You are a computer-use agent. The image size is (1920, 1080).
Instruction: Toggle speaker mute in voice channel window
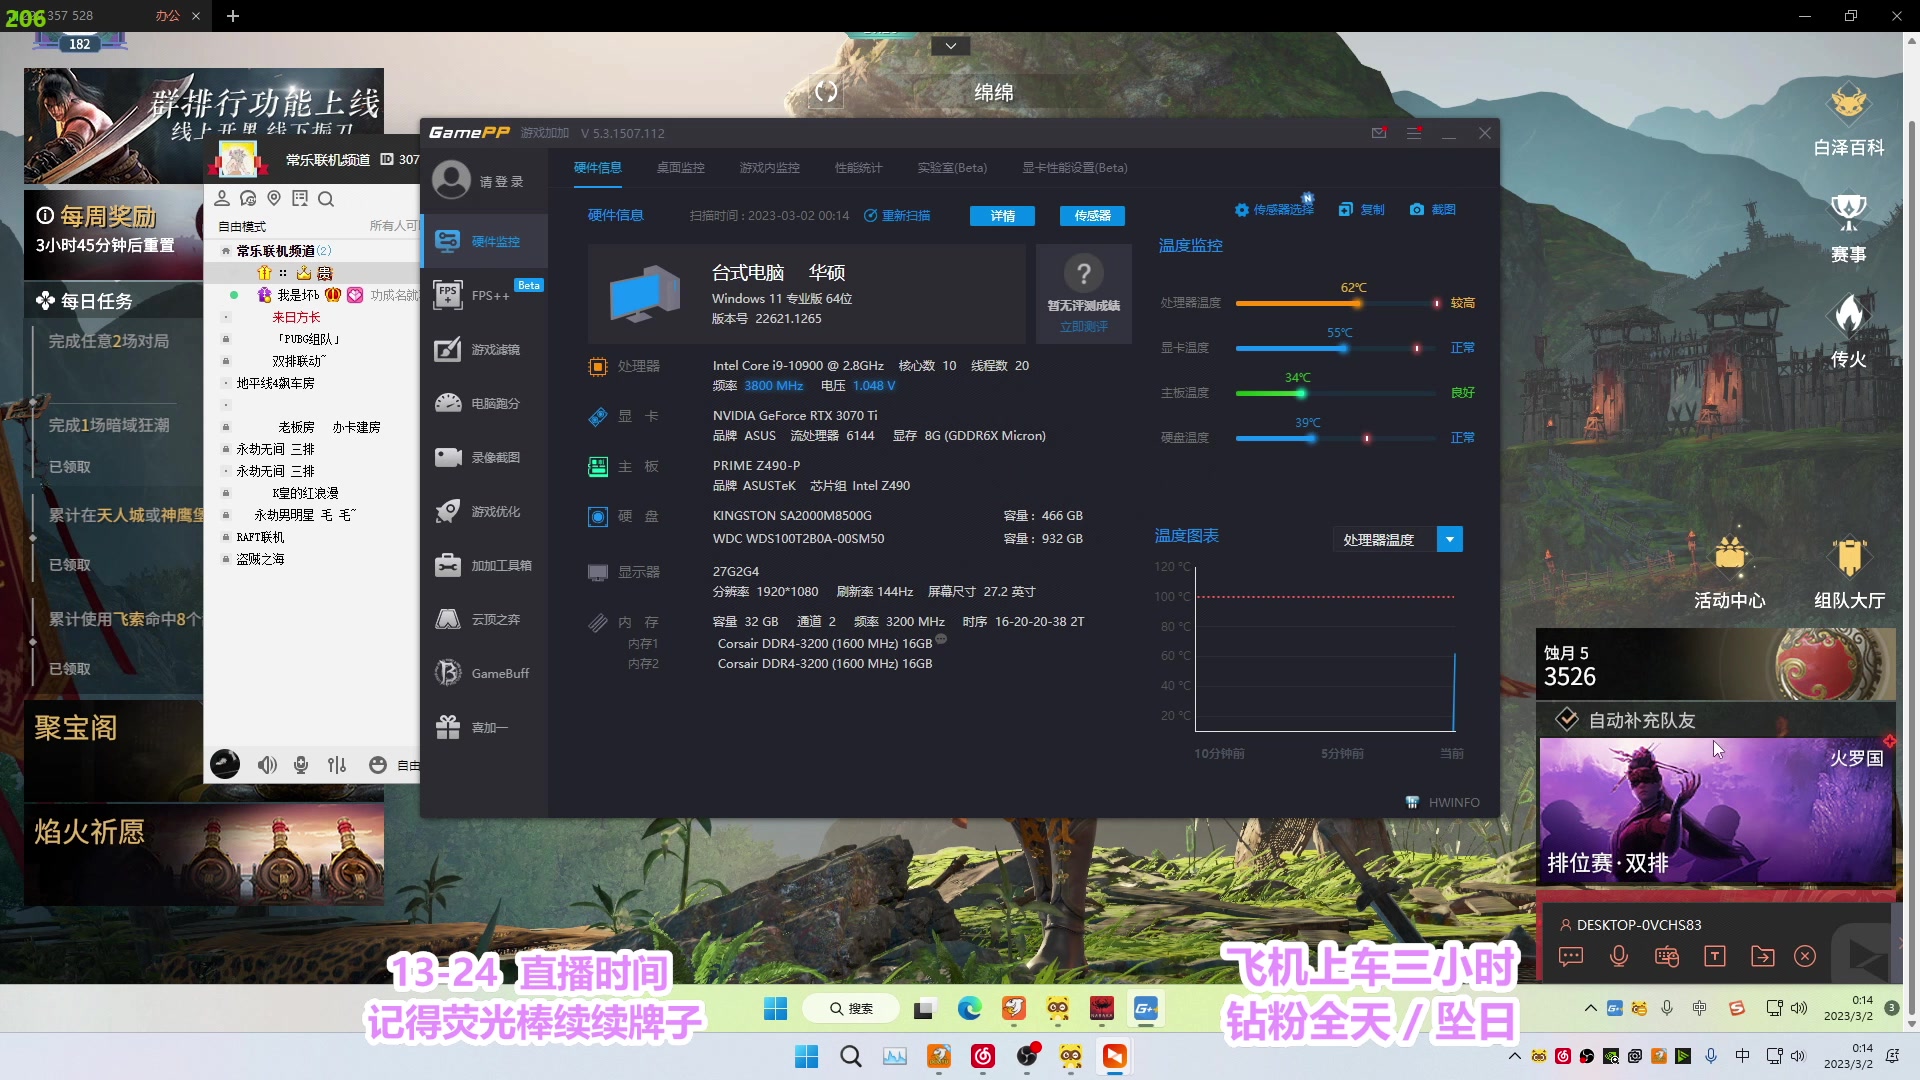coord(267,765)
